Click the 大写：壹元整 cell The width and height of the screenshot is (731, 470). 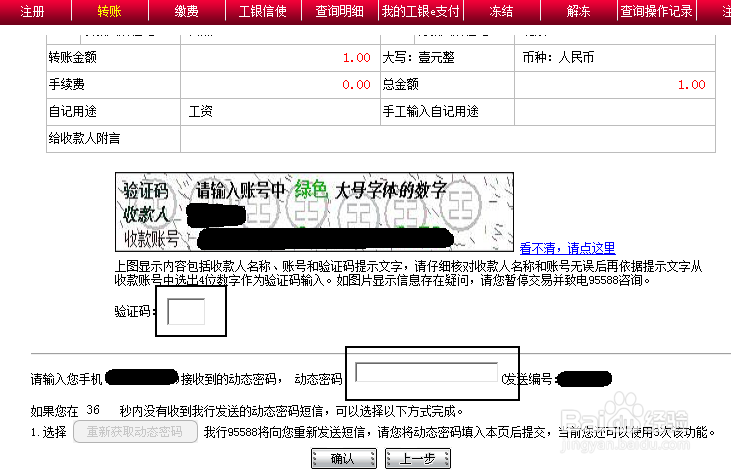pyautogui.click(x=447, y=58)
